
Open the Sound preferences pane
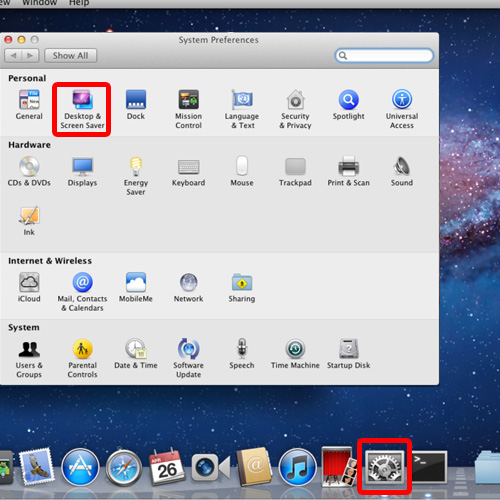402,172
